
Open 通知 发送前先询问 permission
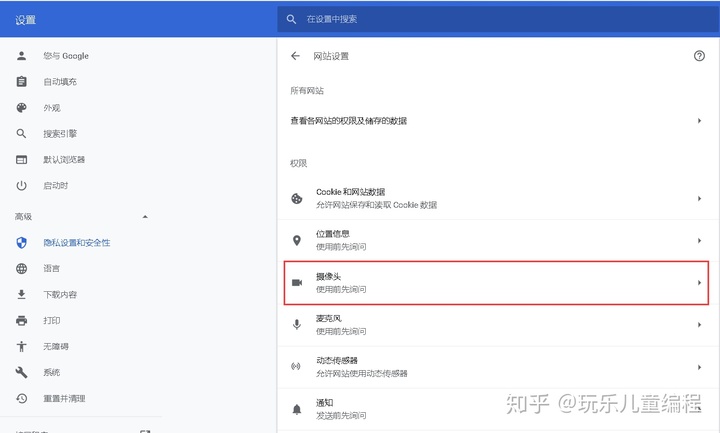[498, 409]
